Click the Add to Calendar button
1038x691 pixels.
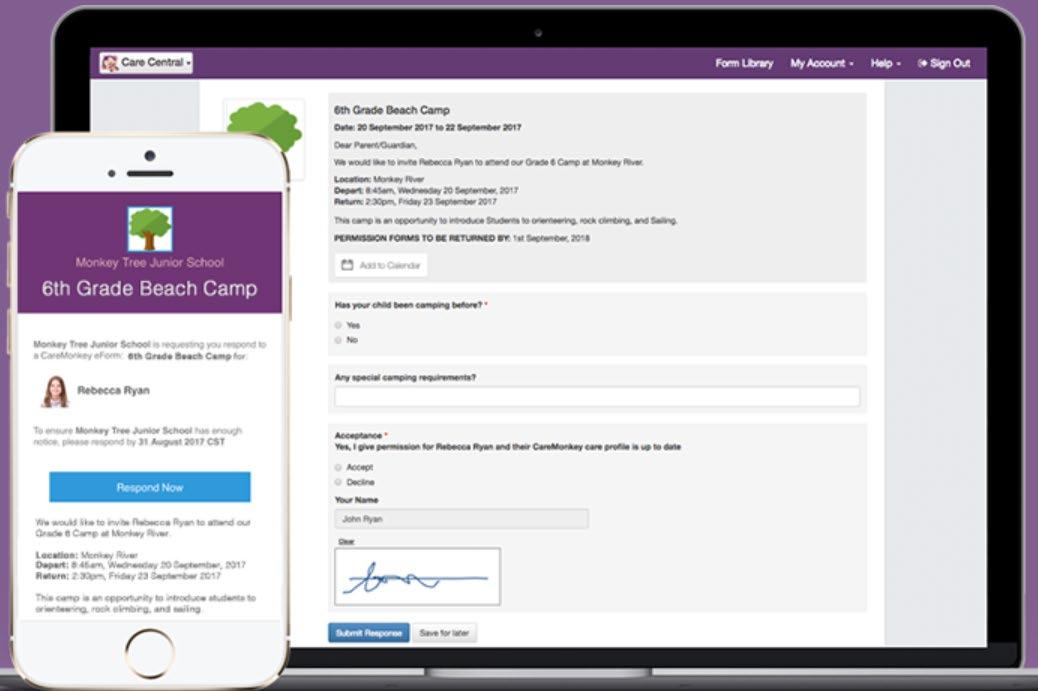(381, 265)
